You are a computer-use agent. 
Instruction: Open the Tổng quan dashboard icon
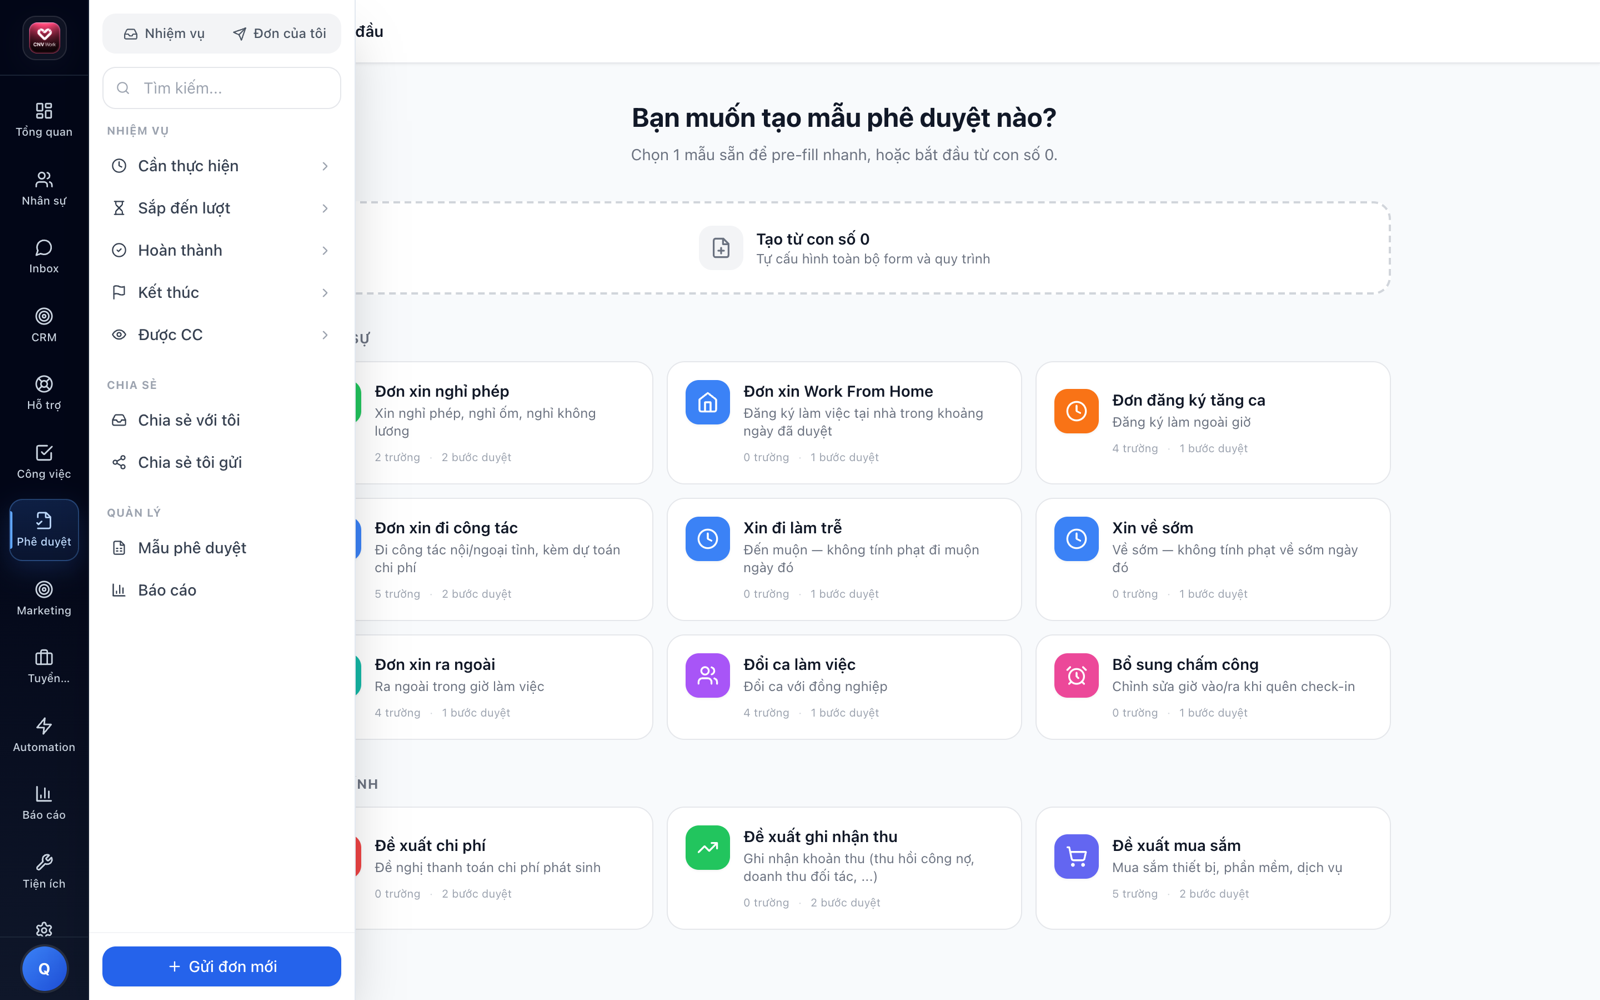pos(44,119)
